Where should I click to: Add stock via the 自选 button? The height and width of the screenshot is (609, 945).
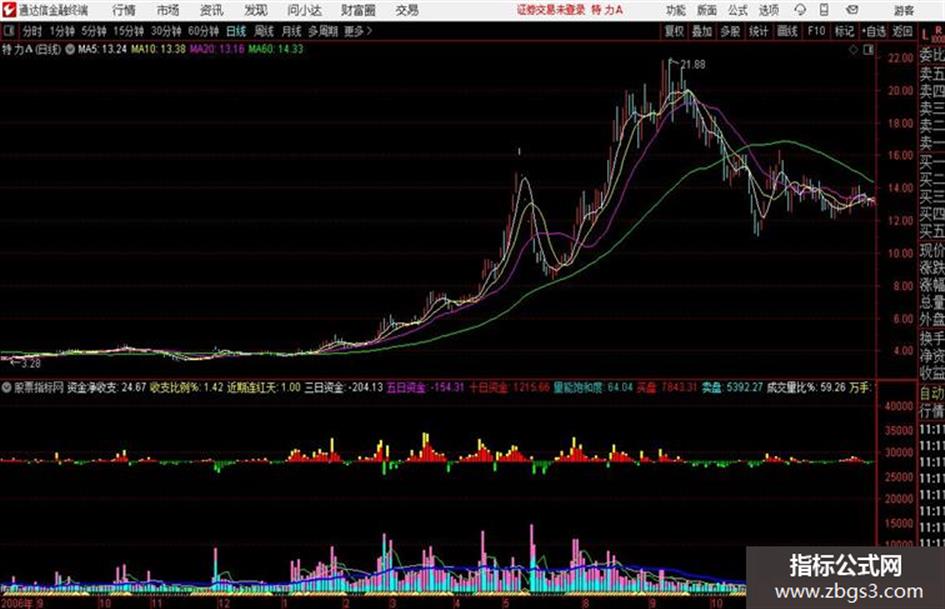(873, 31)
